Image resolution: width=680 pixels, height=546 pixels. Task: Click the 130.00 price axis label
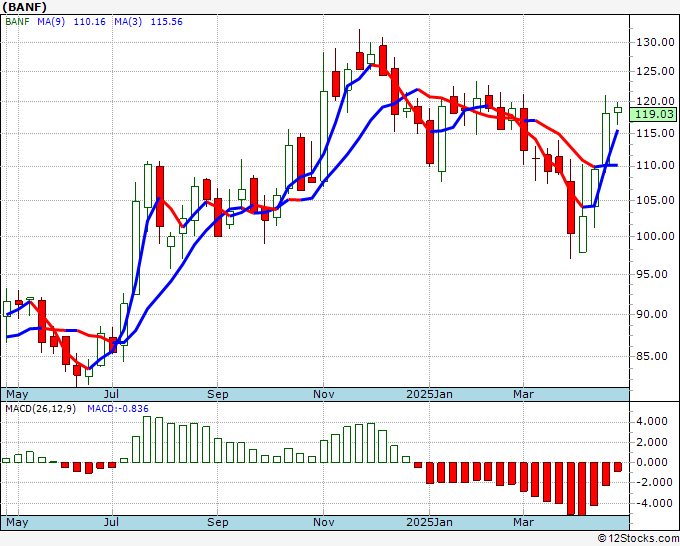coord(655,43)
